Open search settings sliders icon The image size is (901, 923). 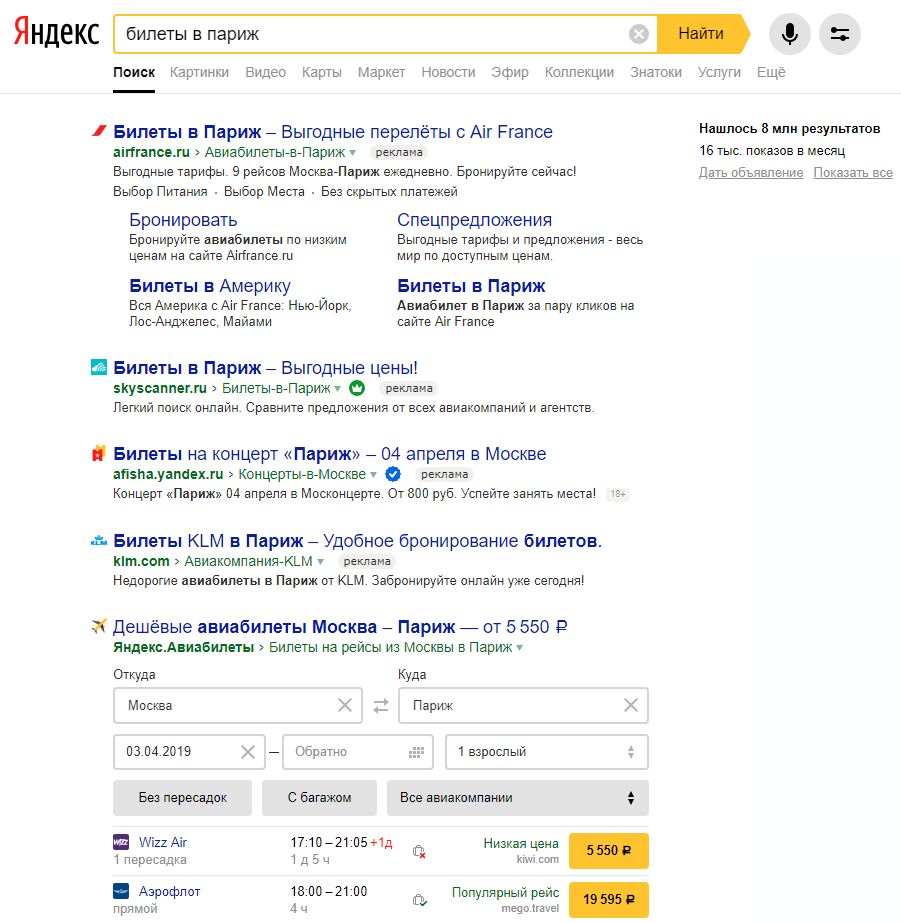840,34
